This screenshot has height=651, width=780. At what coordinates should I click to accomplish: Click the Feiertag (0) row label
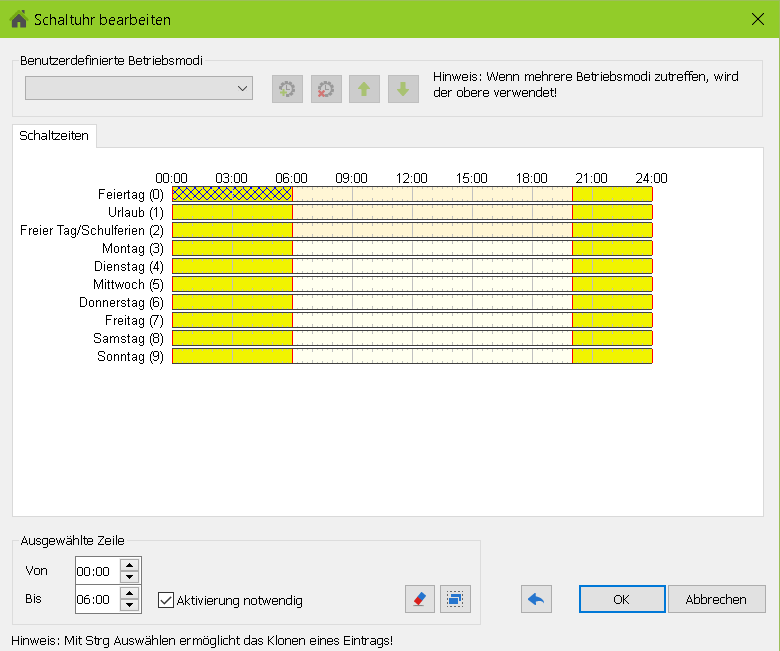(x=131, y=194)
